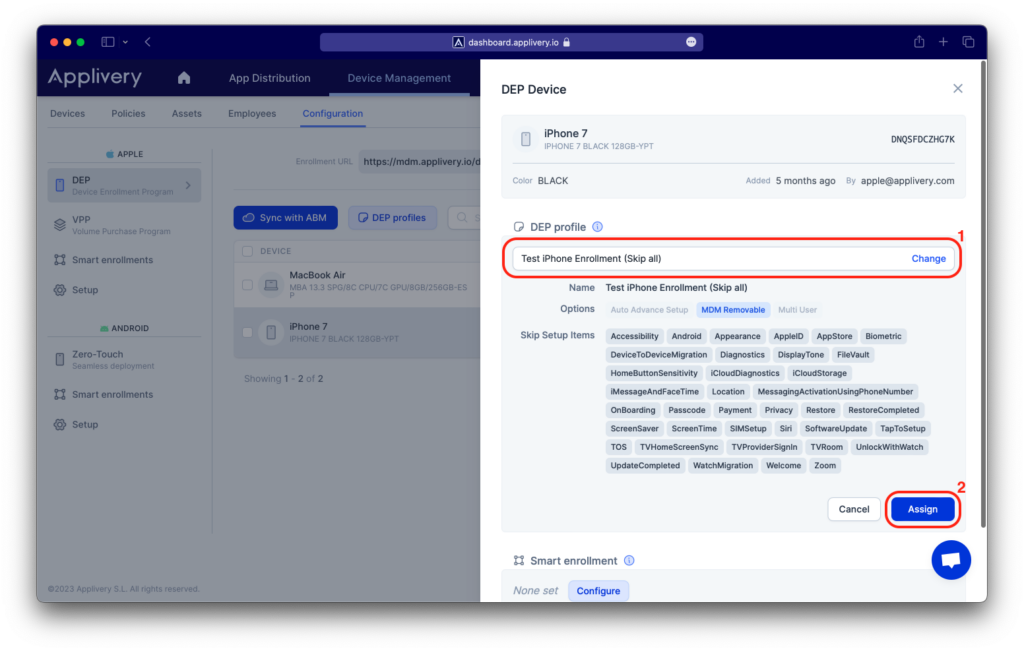This screenshot has height=651, width=1024.
Task: Click the FileVault skip item tag
Action: tap(853, 355)
